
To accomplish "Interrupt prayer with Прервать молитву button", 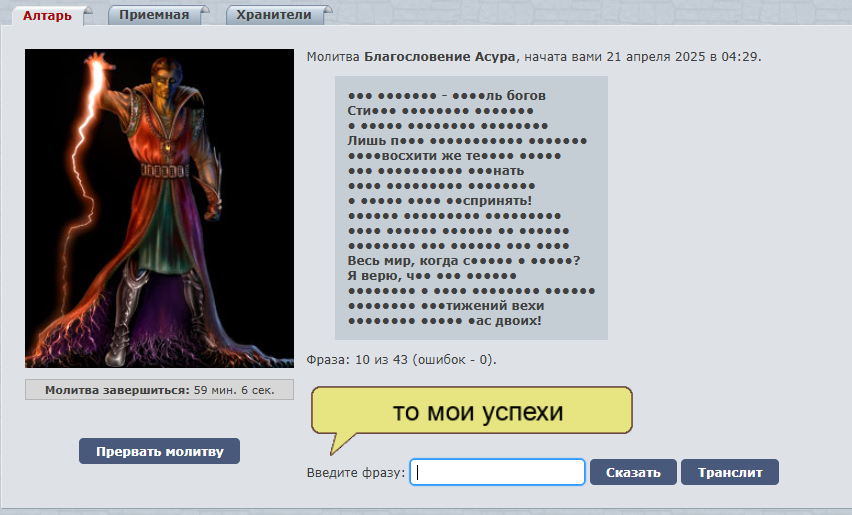I will 159,451.
